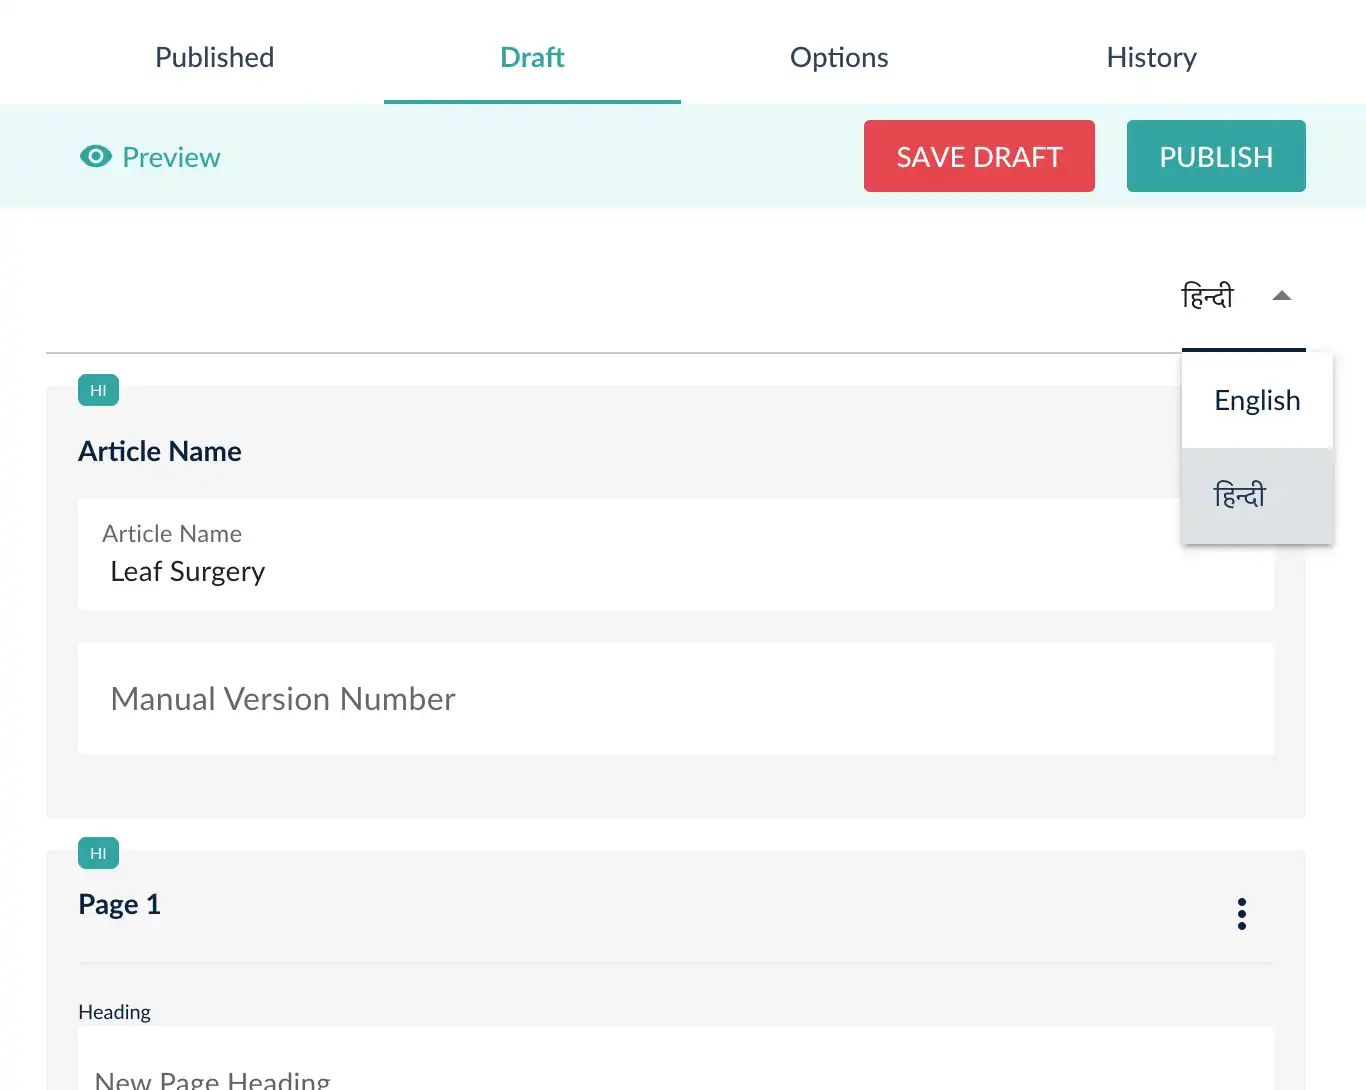1366x1090 pixels.
Task: Click the Heading label text
Action: [x=114, y=1012]
